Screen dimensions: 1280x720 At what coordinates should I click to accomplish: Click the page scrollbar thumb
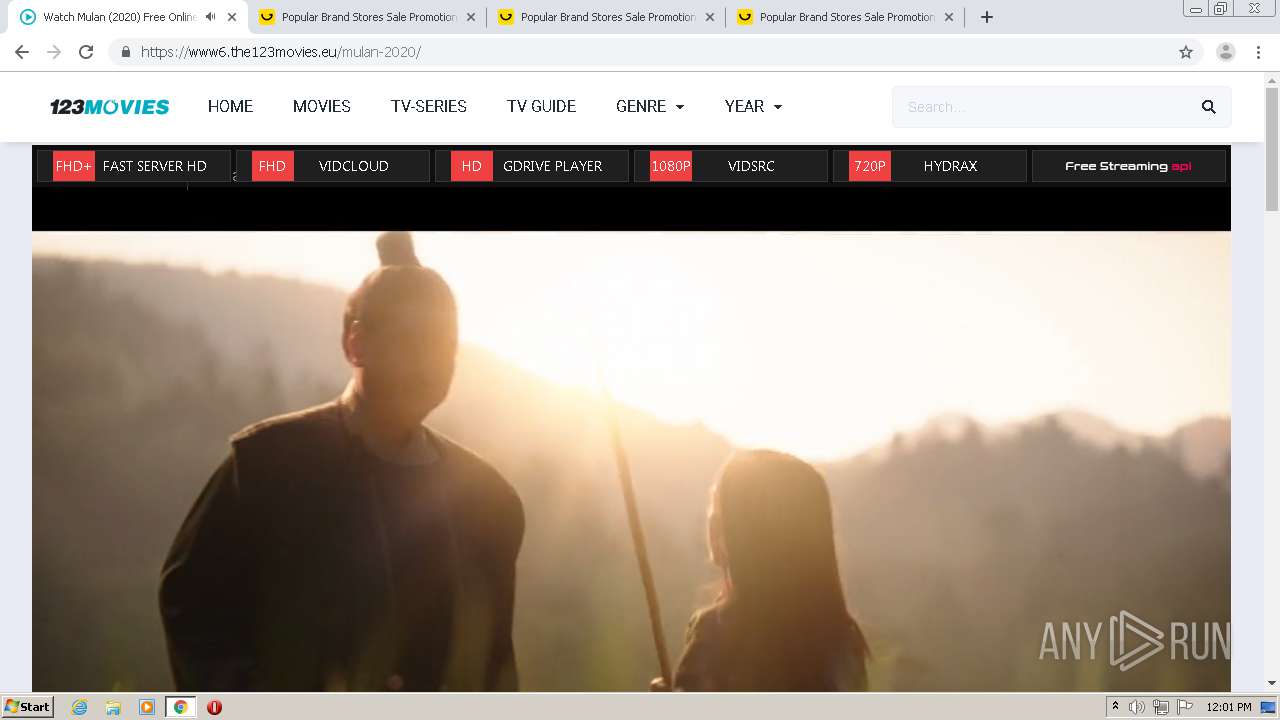[x=1272, y=150]
